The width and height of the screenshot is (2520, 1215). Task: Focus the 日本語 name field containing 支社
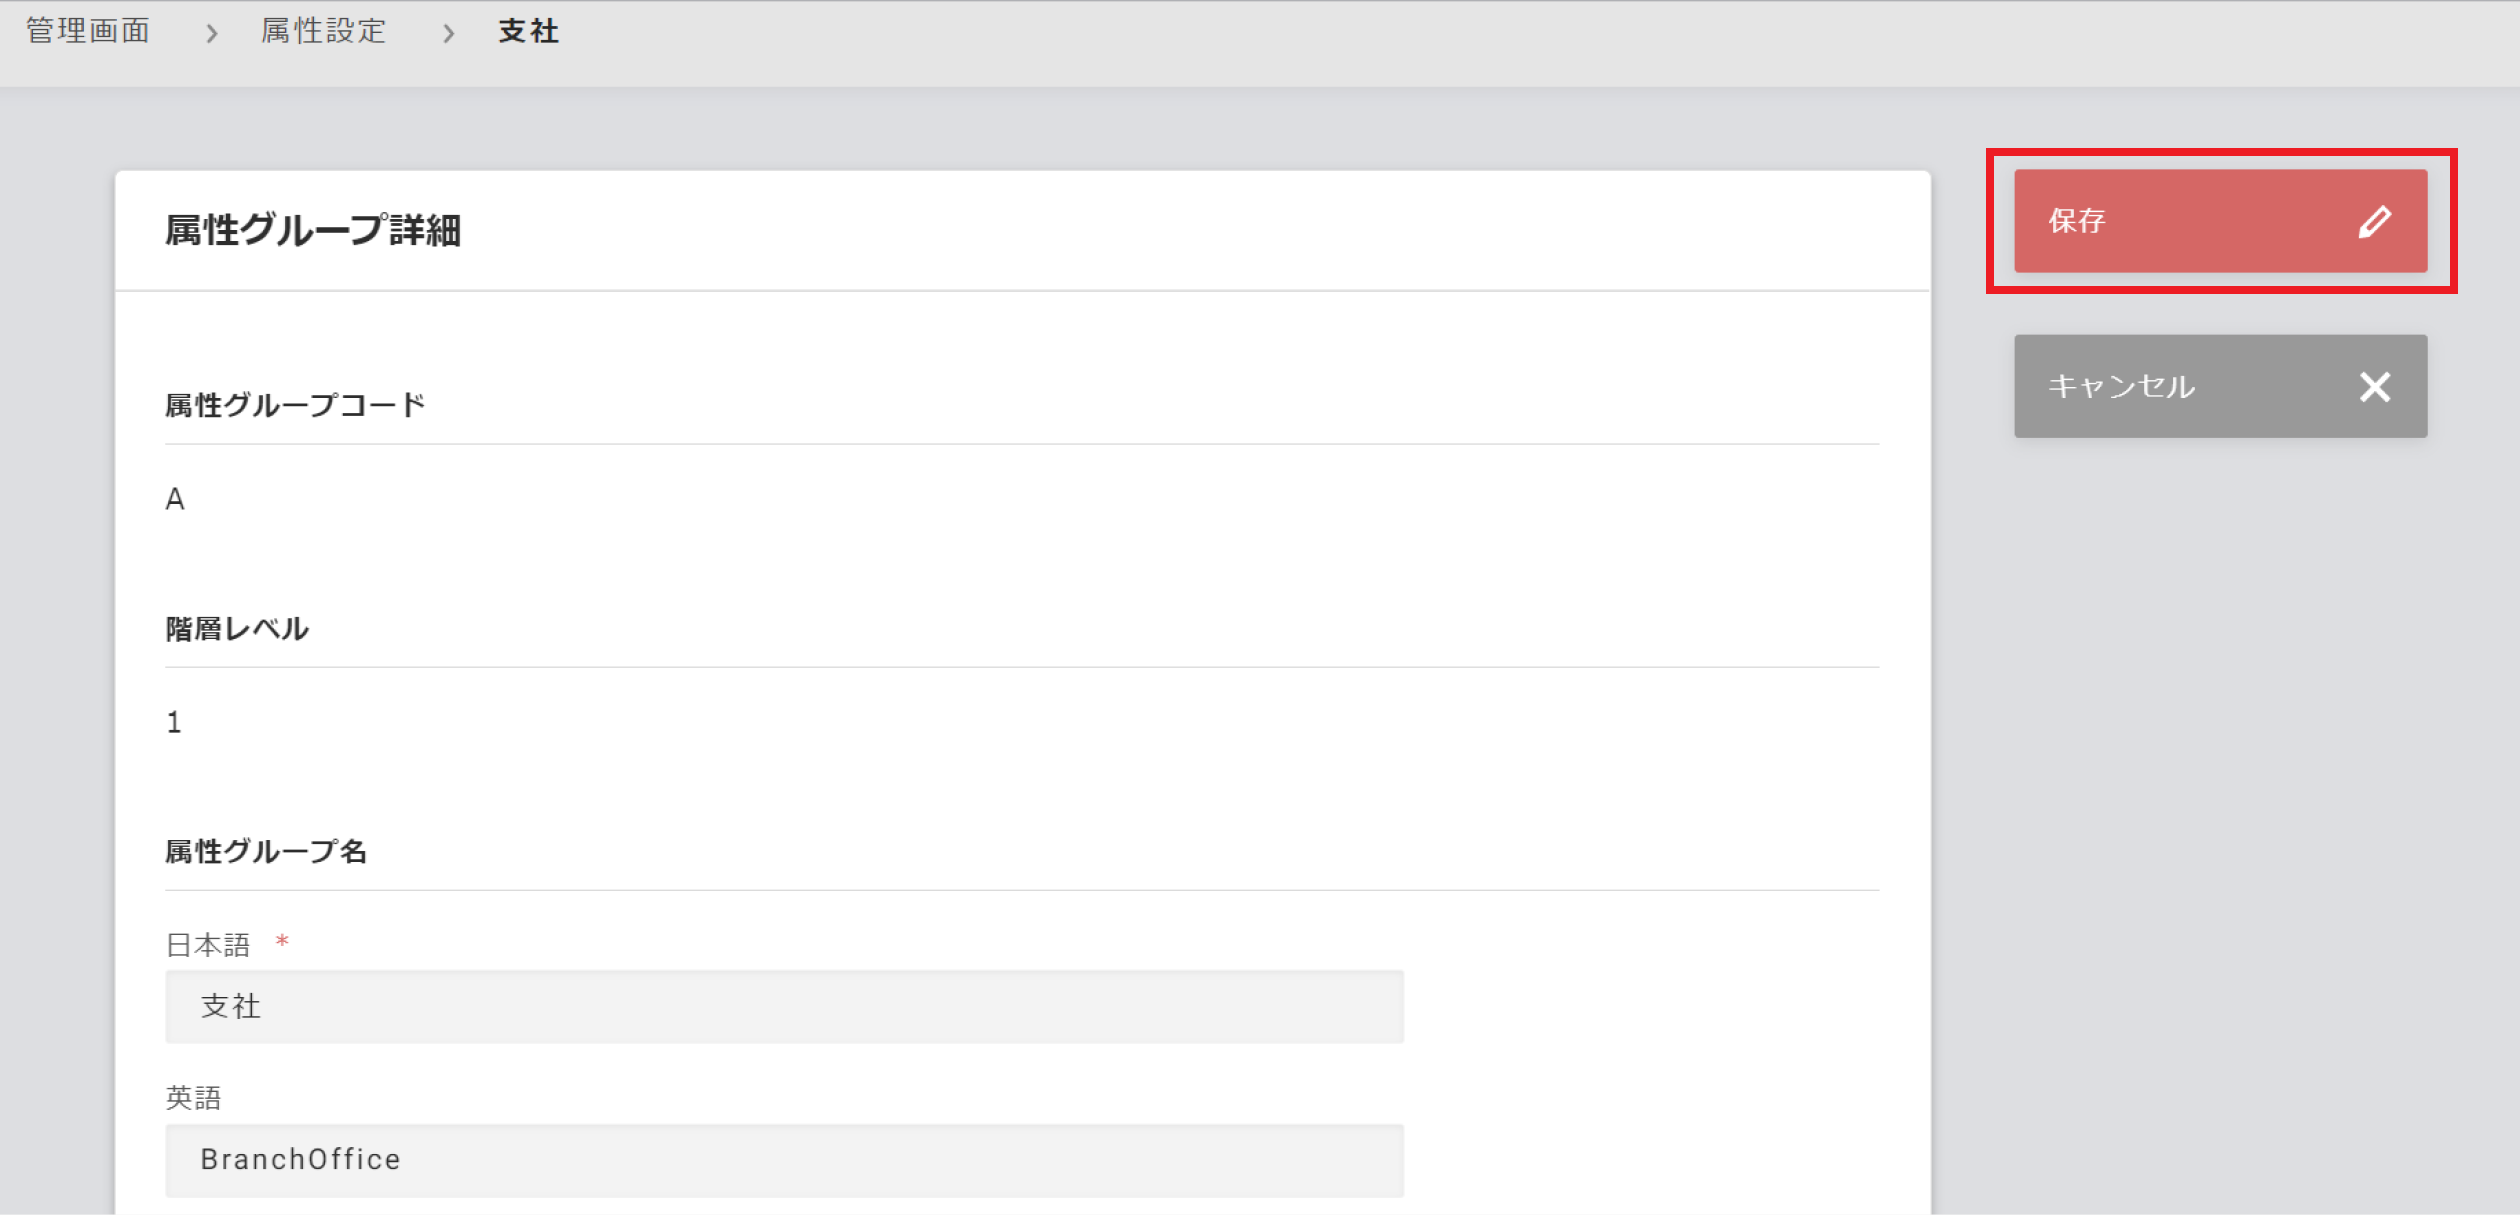pyautogui.click(x=784, y=1006)
